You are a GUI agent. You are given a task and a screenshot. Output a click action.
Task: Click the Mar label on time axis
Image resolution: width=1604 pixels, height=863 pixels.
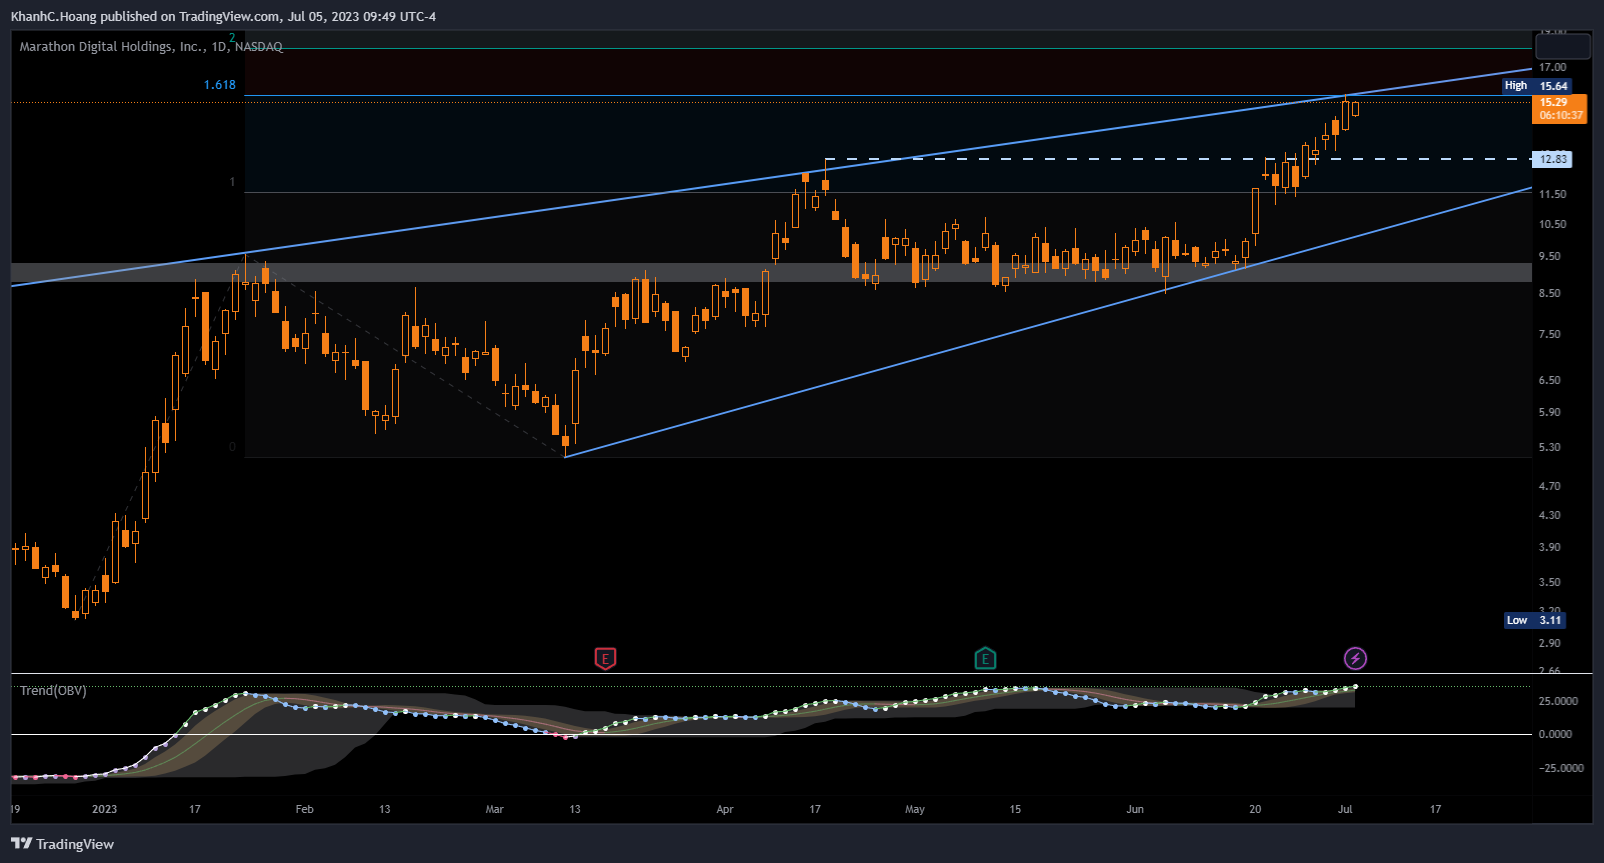tap(494, 809)
